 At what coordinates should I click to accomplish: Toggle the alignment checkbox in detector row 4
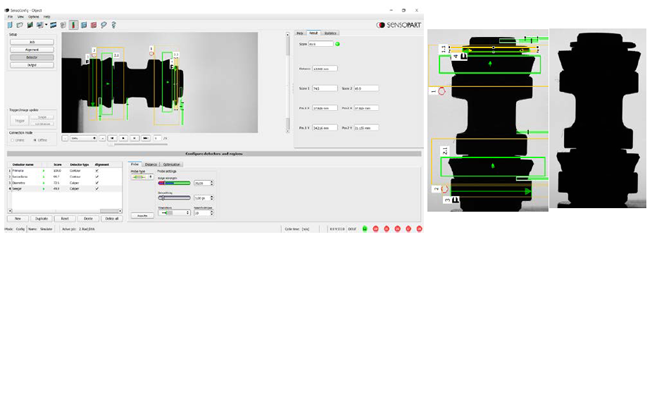(x=97, y=189)
